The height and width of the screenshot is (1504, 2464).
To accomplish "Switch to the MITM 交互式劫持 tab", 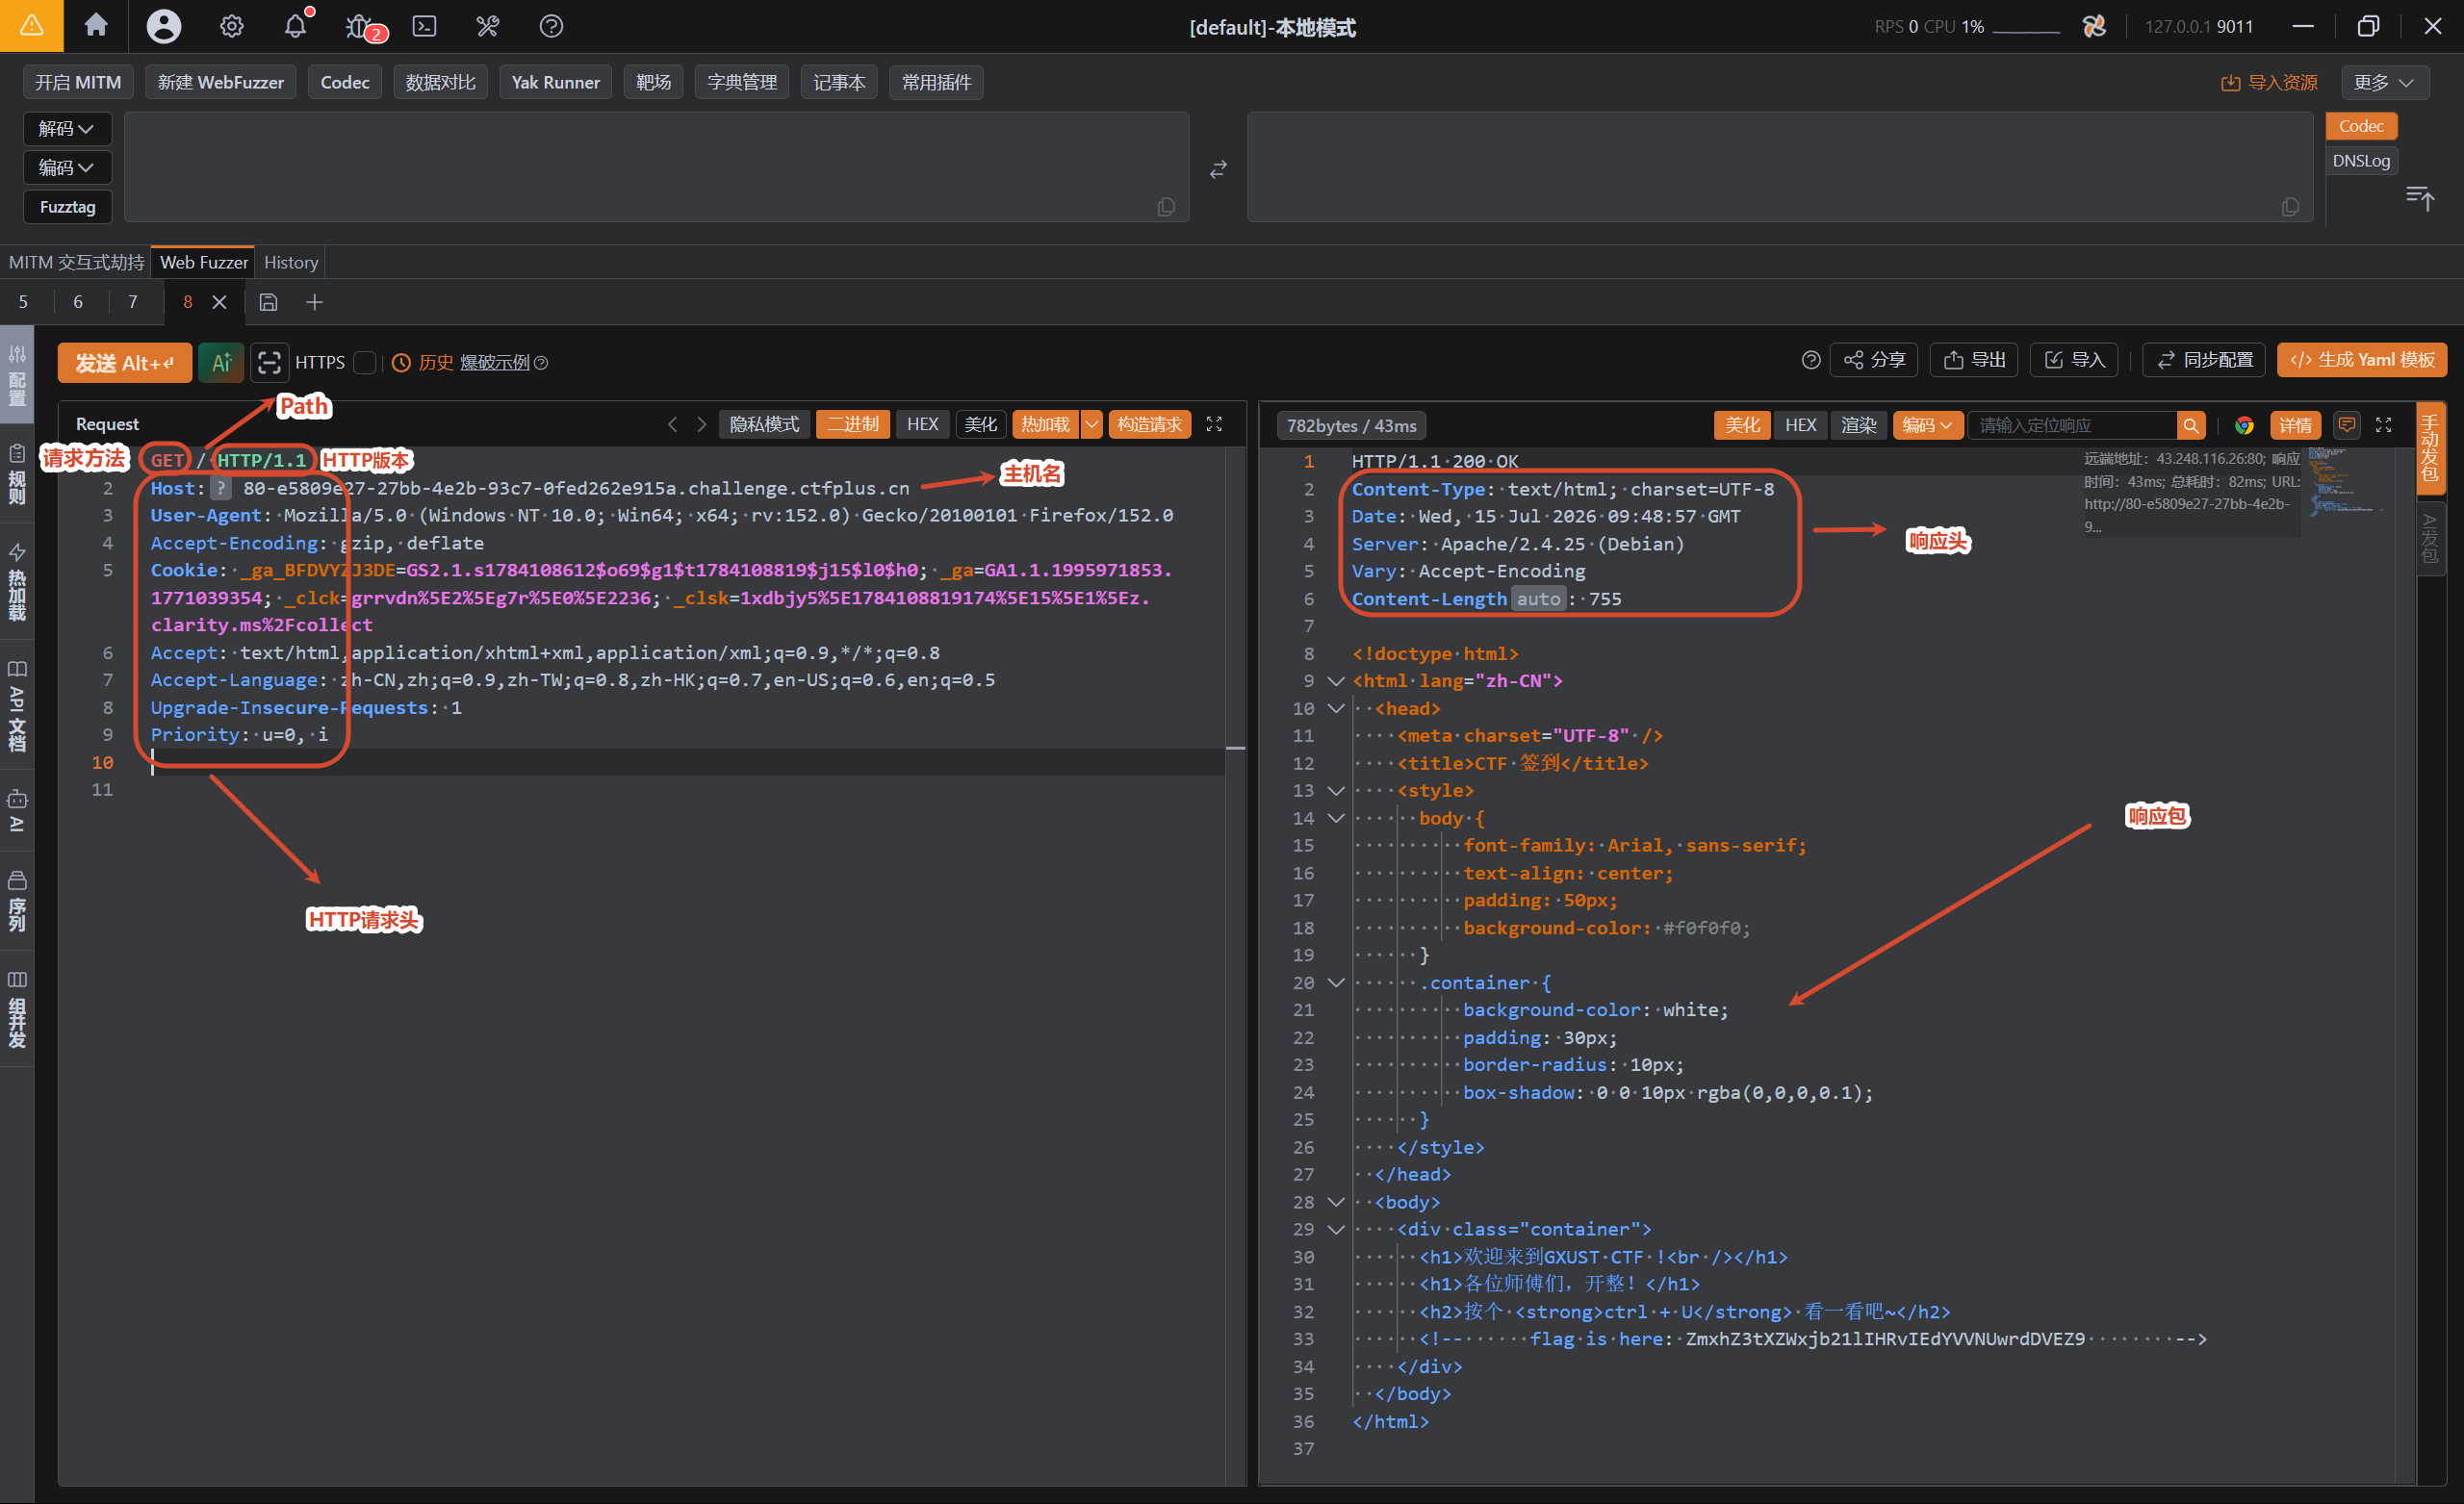I will click(x=76, y=262).
